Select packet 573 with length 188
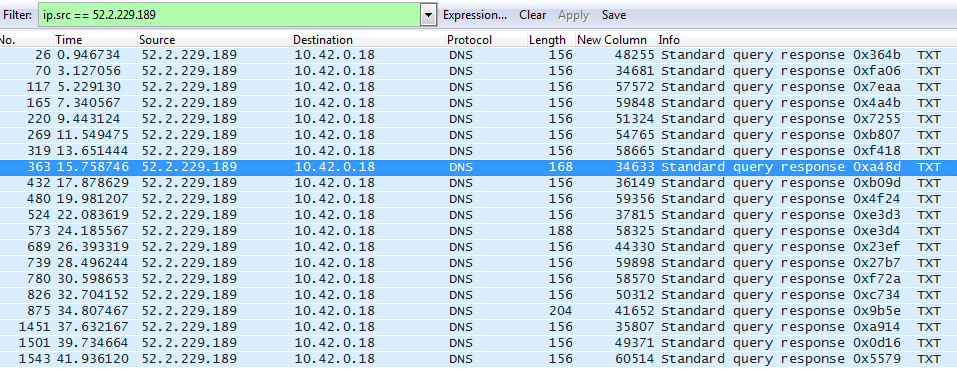This screenshot has width=957, height=373. [x=478, y=231]
